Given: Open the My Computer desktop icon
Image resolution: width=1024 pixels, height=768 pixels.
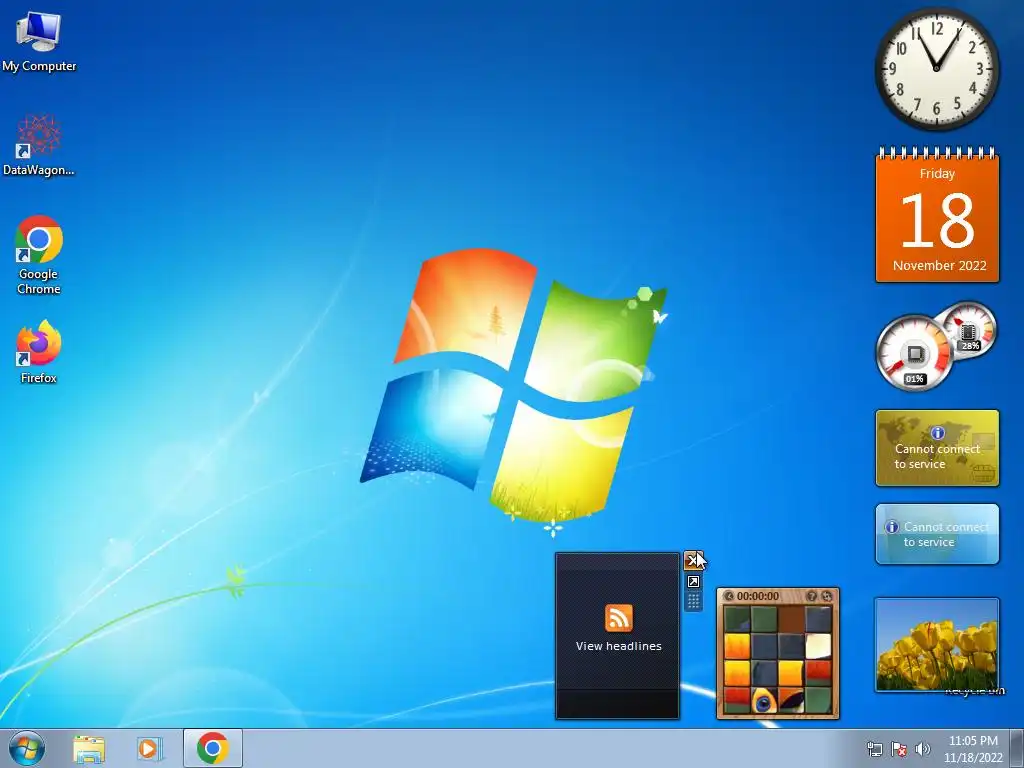Looking at the screenshot, I should [x=39, y=40].
